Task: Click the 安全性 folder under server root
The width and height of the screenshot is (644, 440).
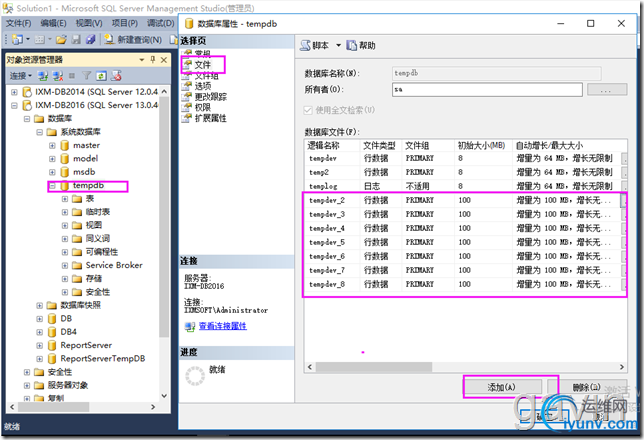Action: click(60, 372)
